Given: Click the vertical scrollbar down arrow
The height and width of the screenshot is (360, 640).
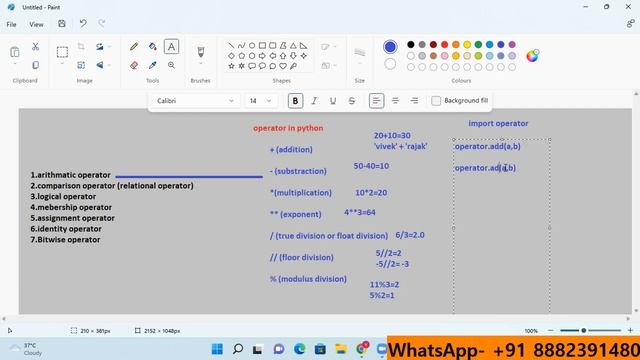Looking at the screenshot, I should click(636, 311).
